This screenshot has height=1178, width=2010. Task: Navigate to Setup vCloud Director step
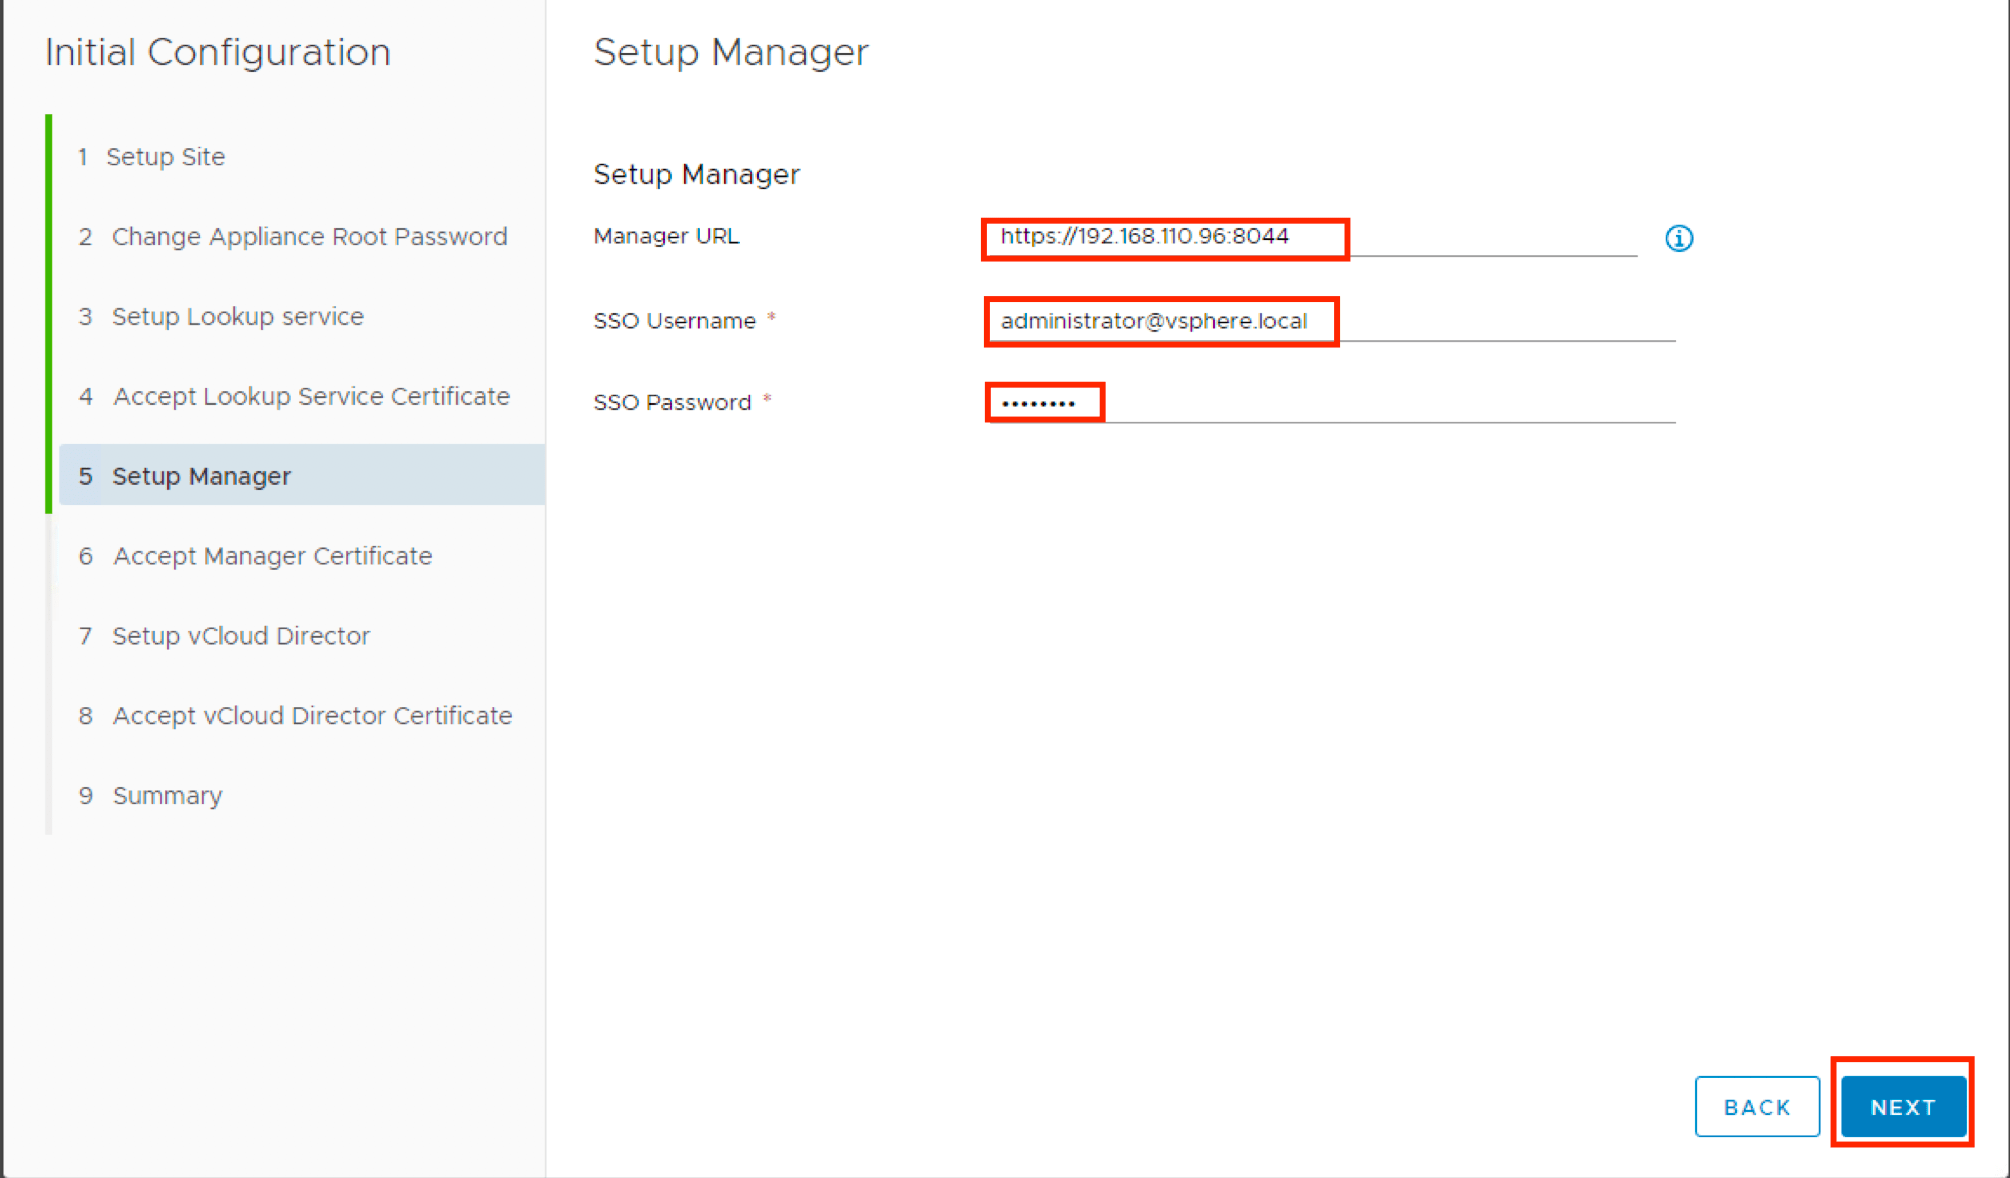[240, 636]
